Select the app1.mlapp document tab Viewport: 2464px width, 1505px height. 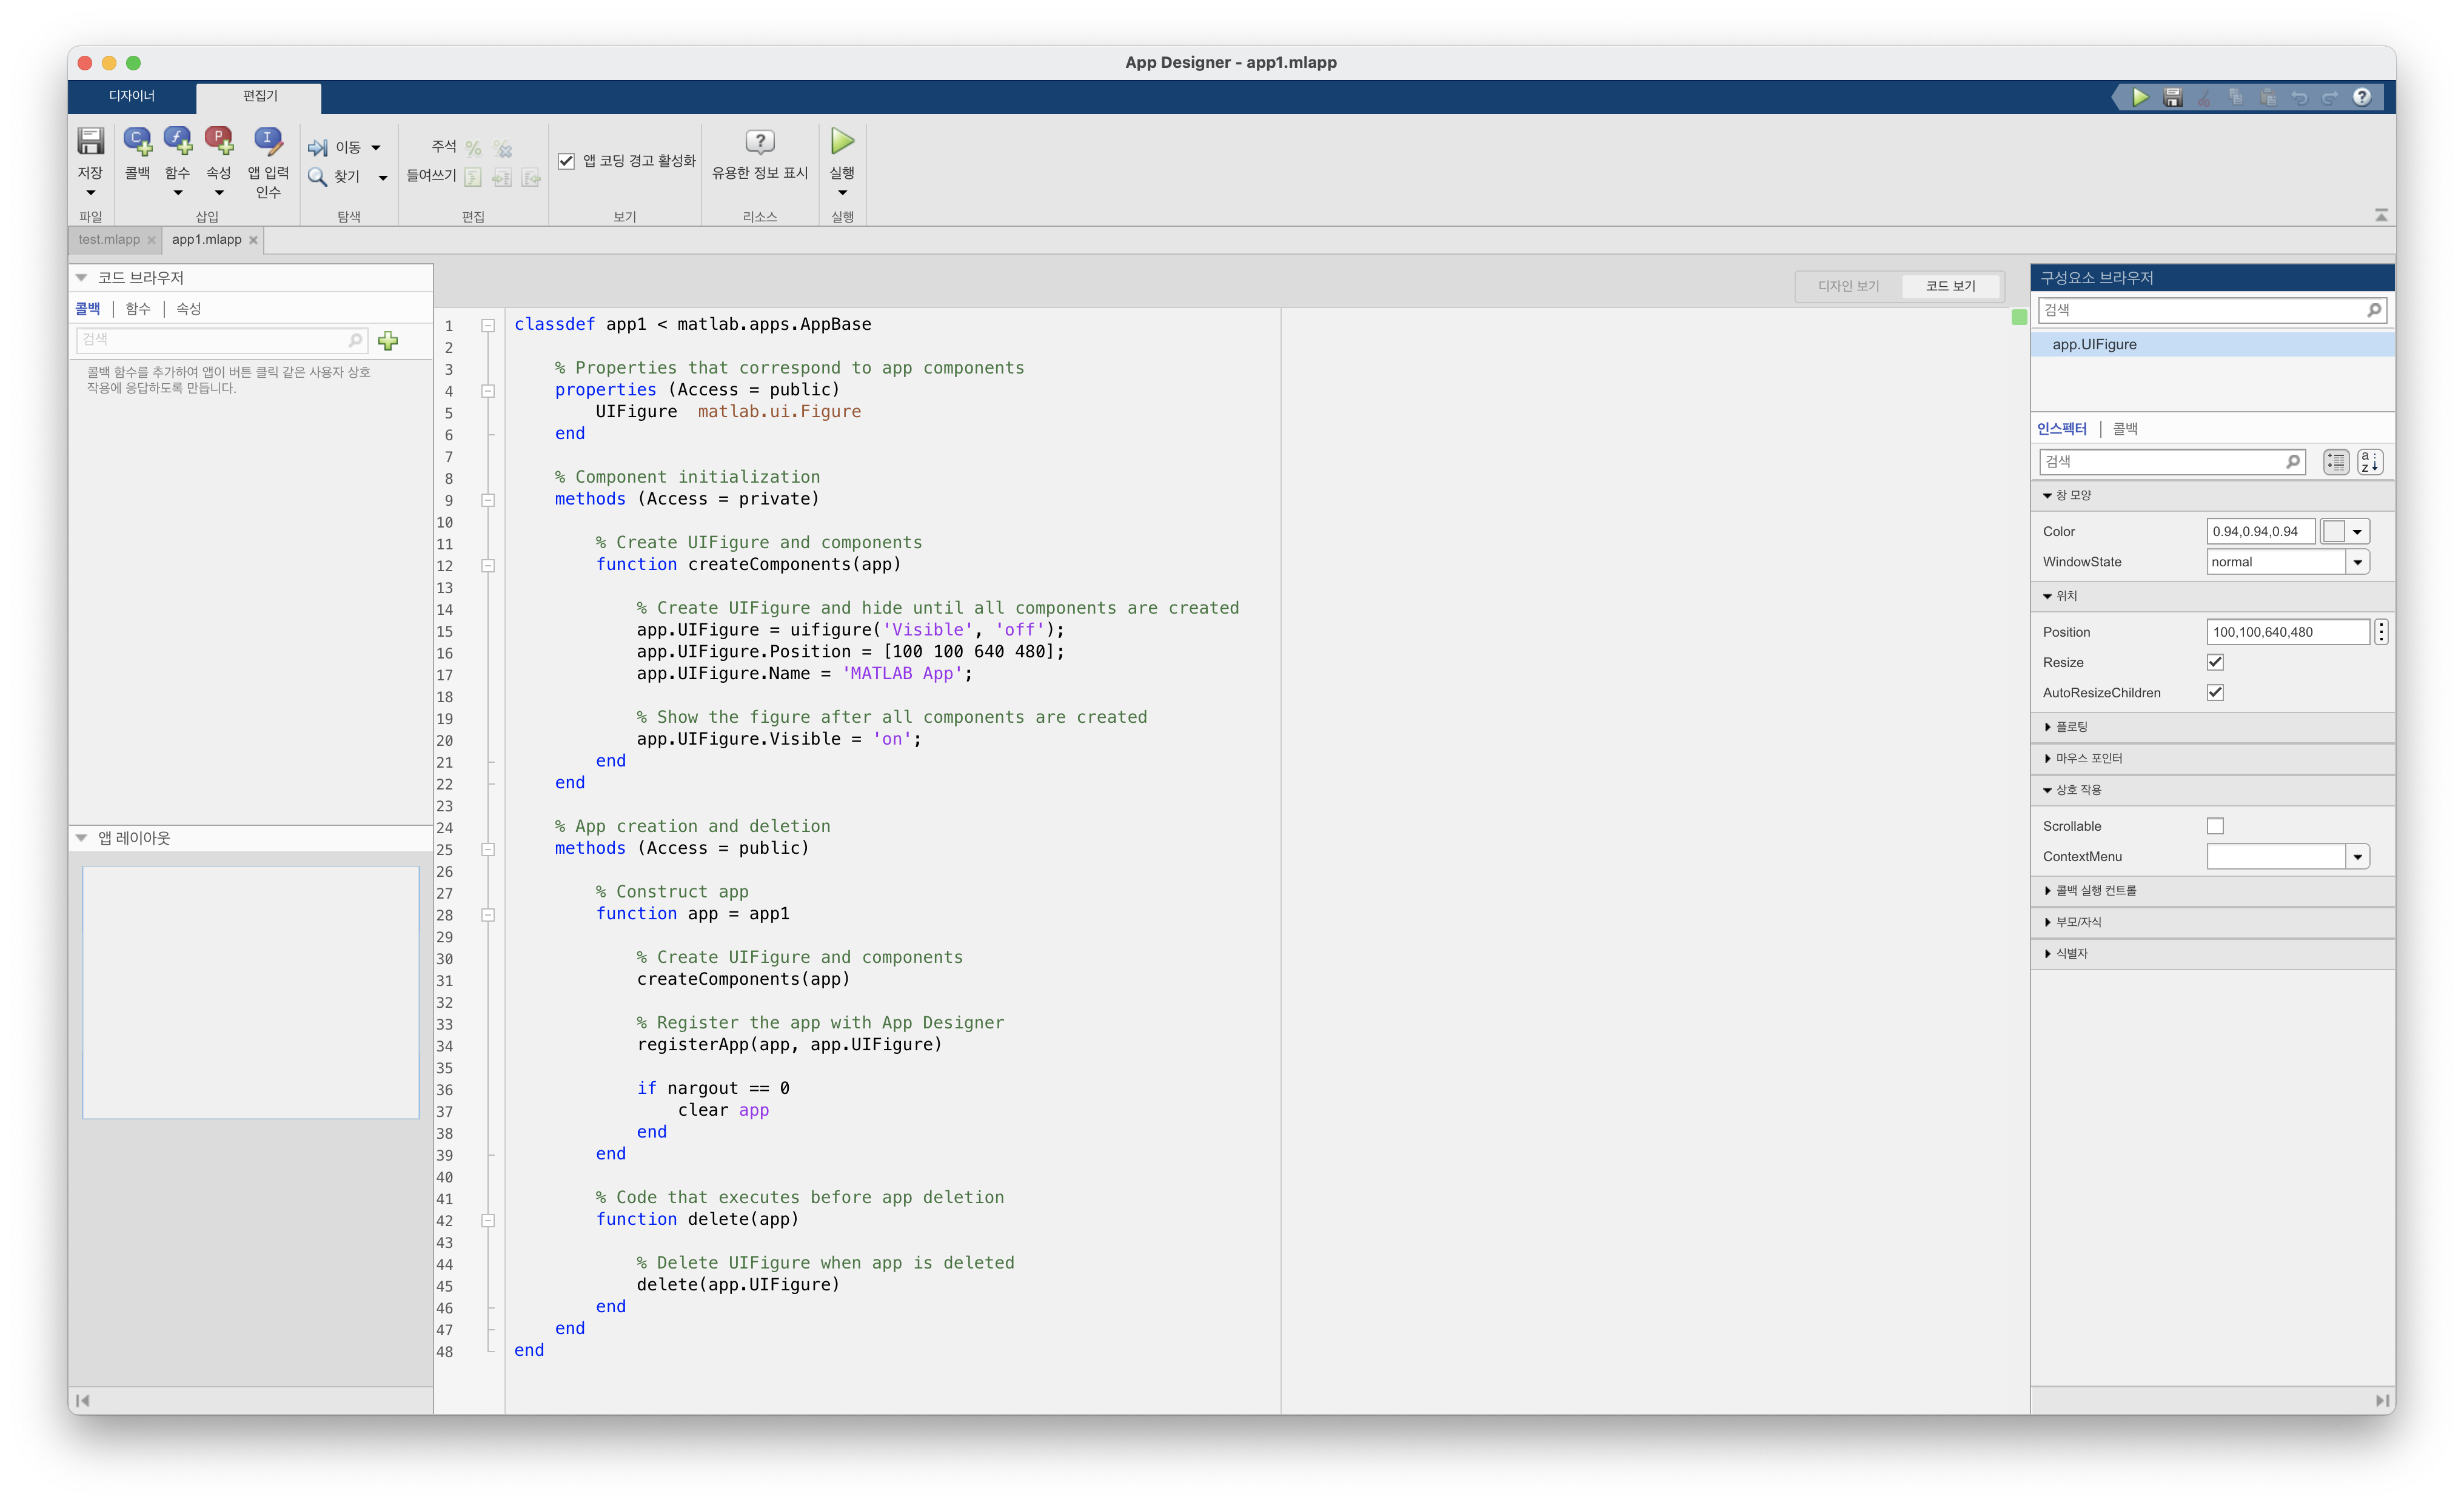pos(206,240)
